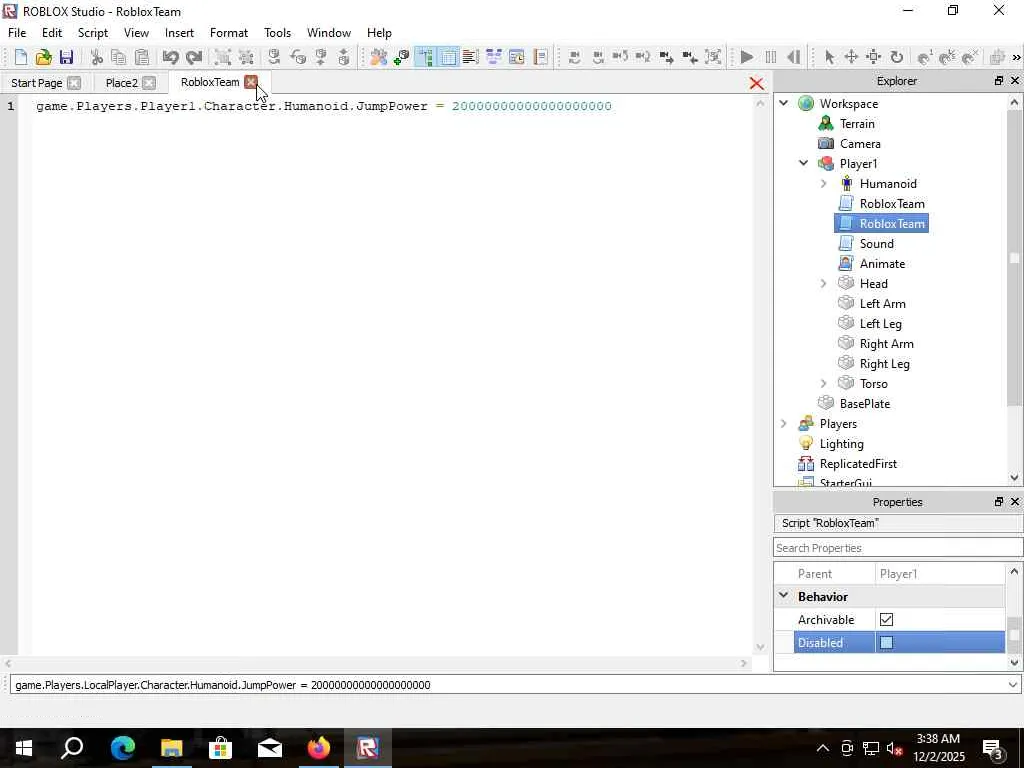This screenshot has height=768, width=1024.
Task: Toggle the Explorer panel toolbar icon
Action: pos(425,57)
